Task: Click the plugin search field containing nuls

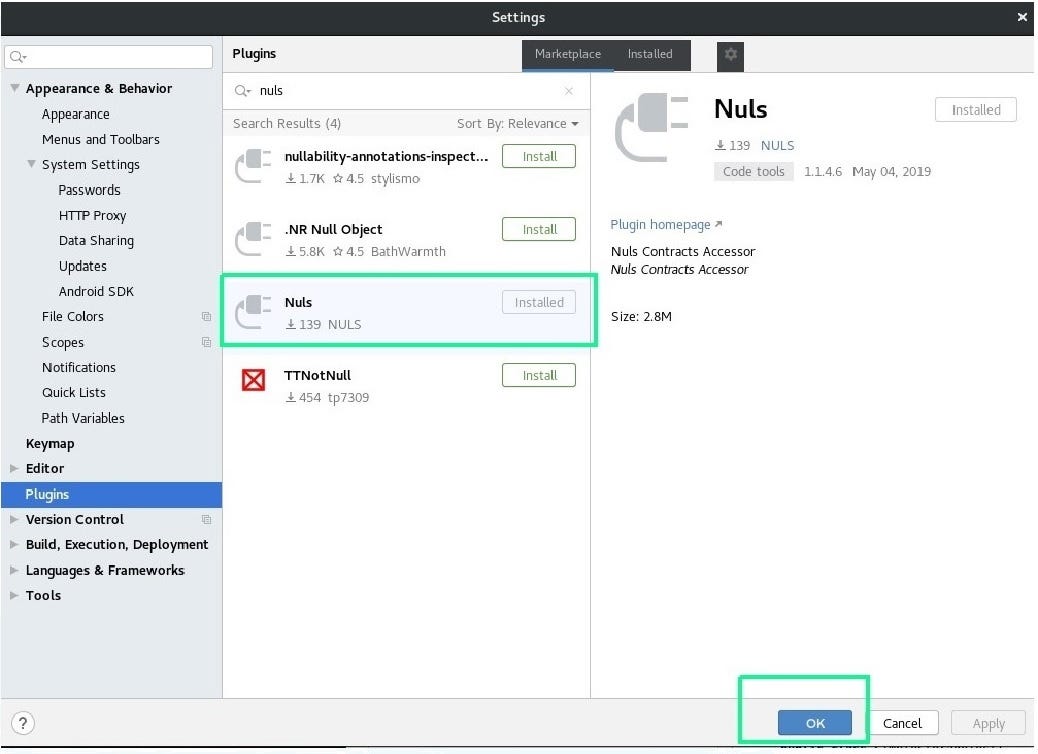Action: (406, 91)
